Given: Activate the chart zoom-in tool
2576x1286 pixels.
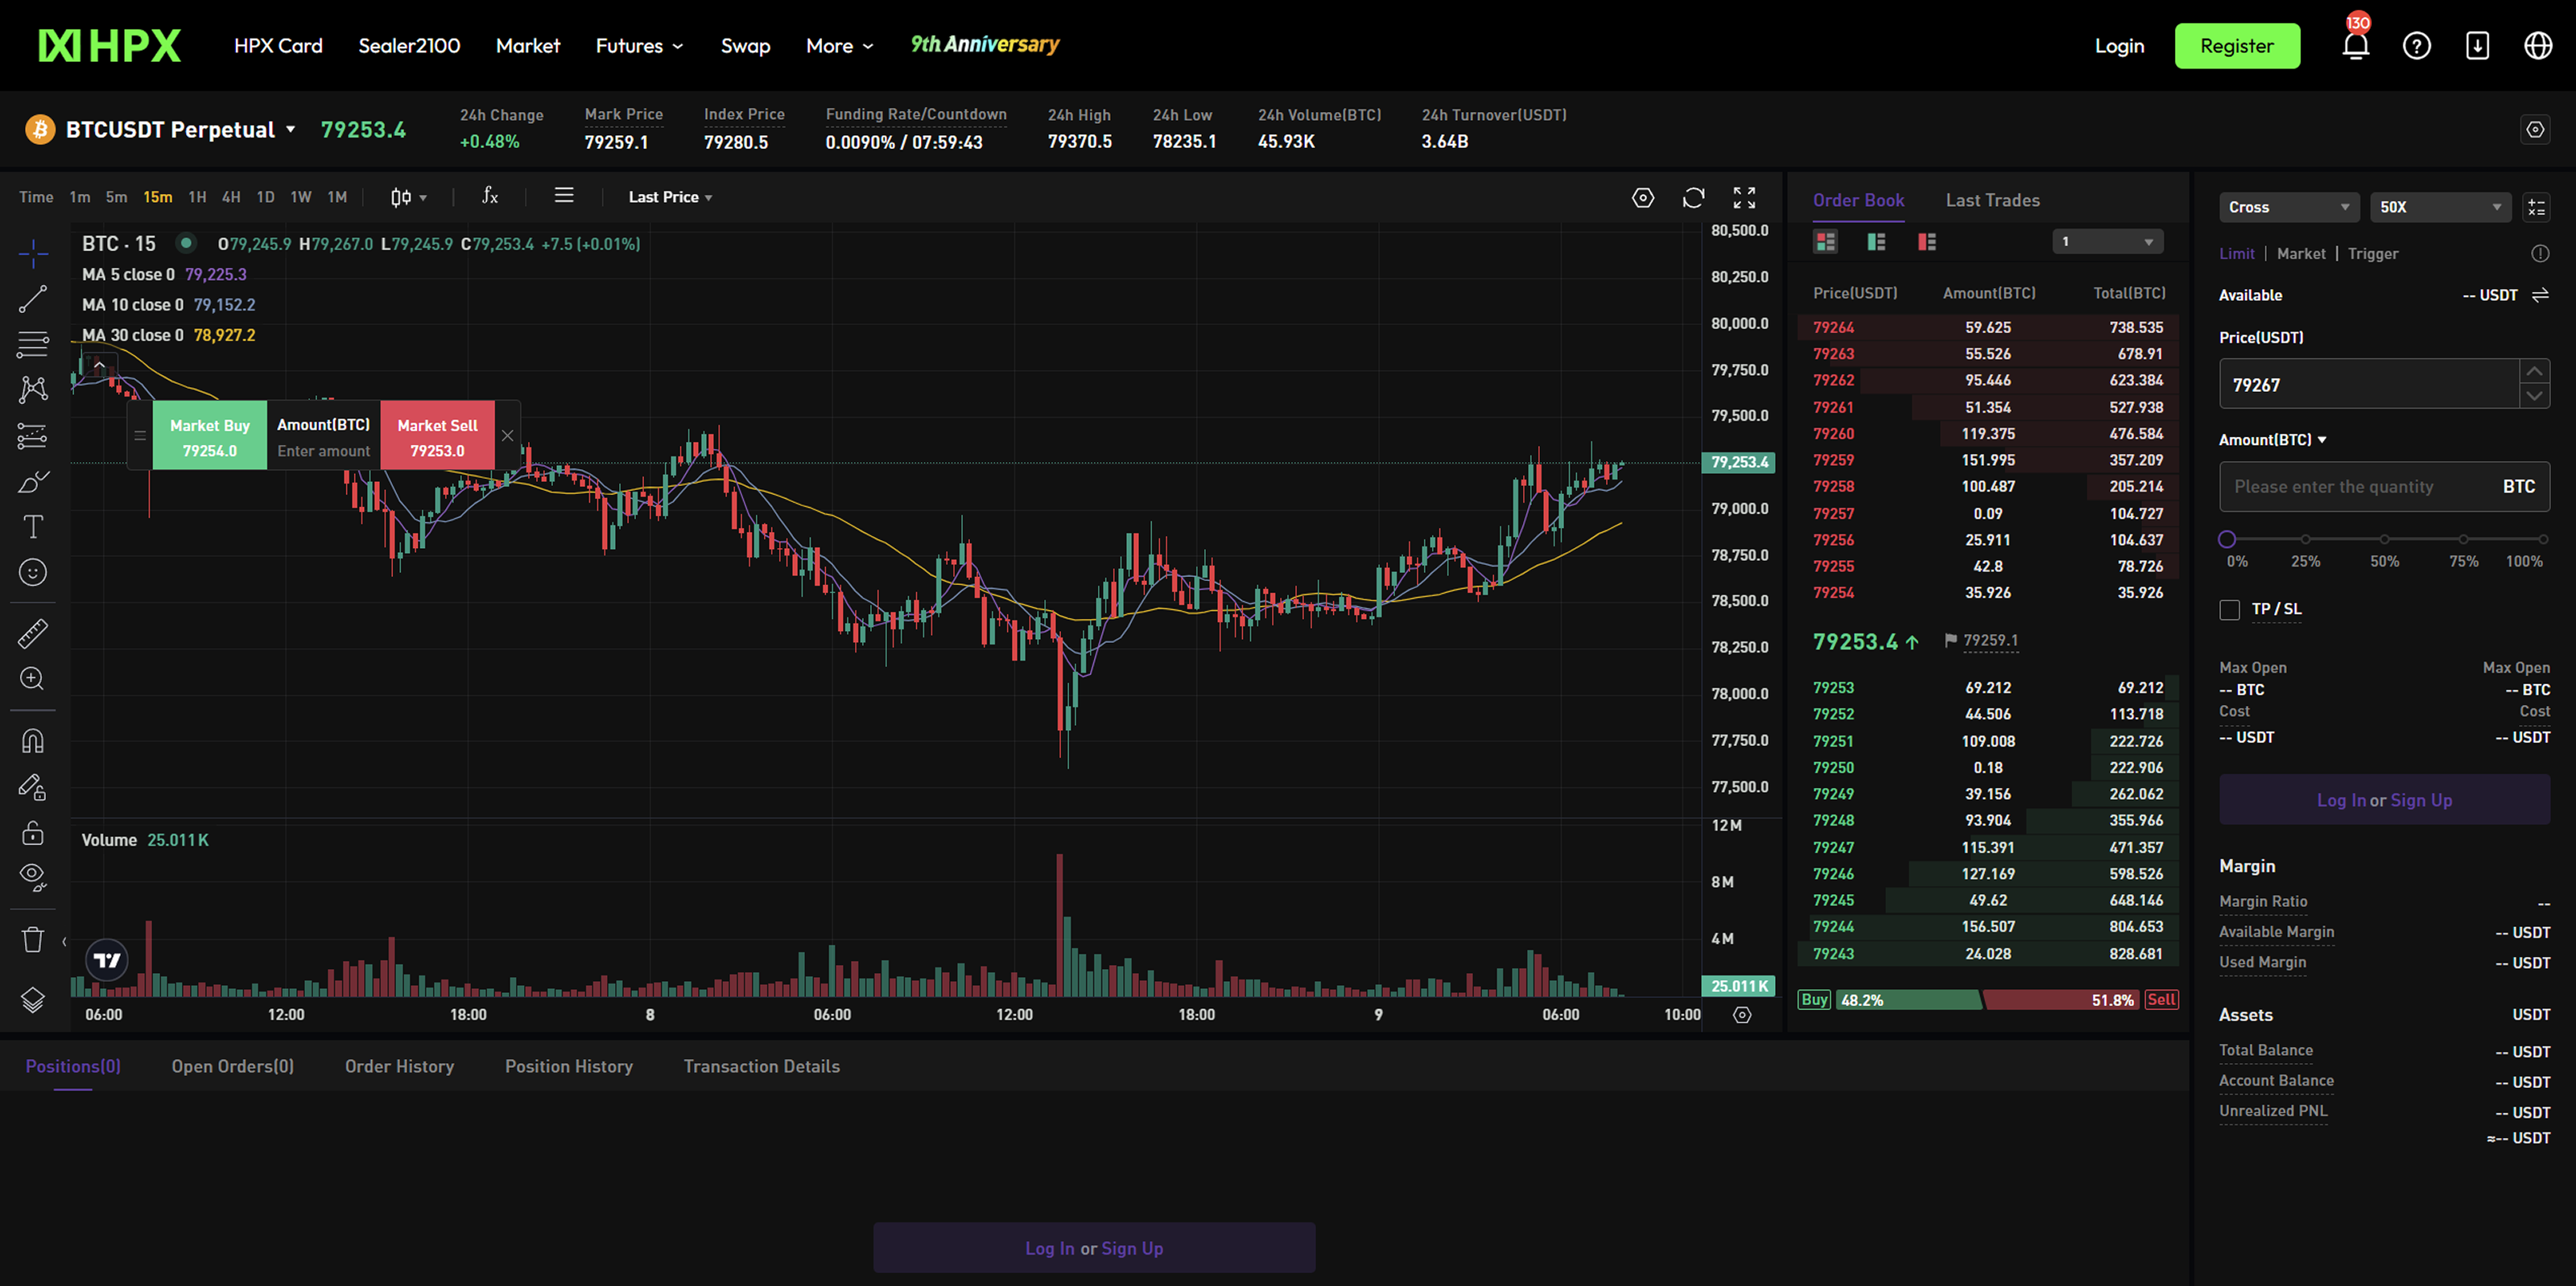Looking at the screenshot, I should click(x=33, y=679).
